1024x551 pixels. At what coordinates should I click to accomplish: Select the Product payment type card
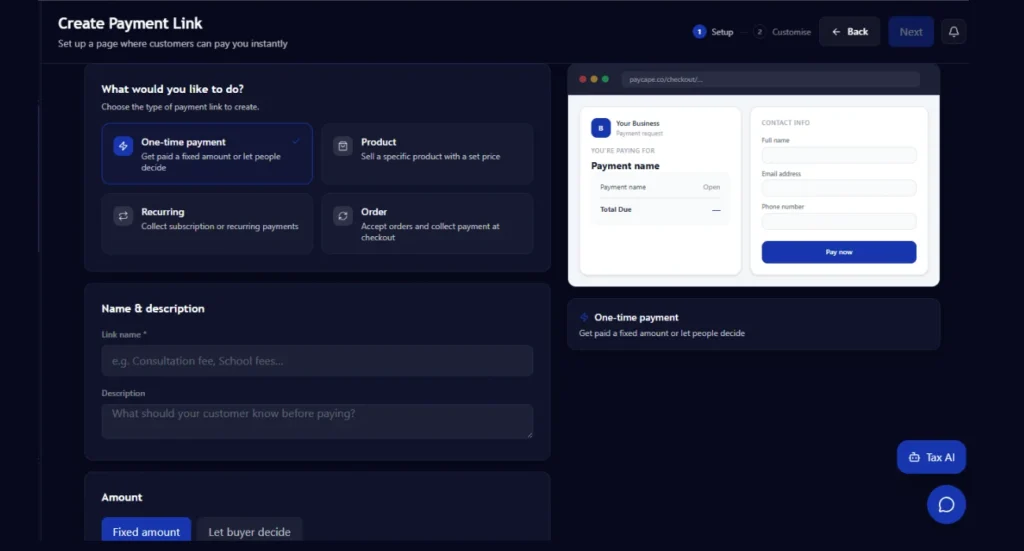click(x=427, y=153)
